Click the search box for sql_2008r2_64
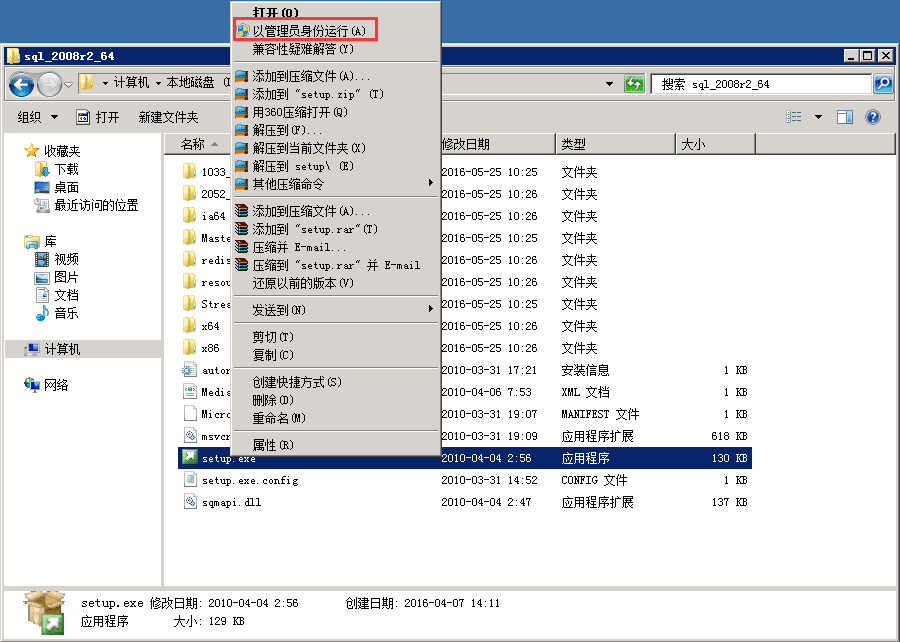 click(761, 84)
